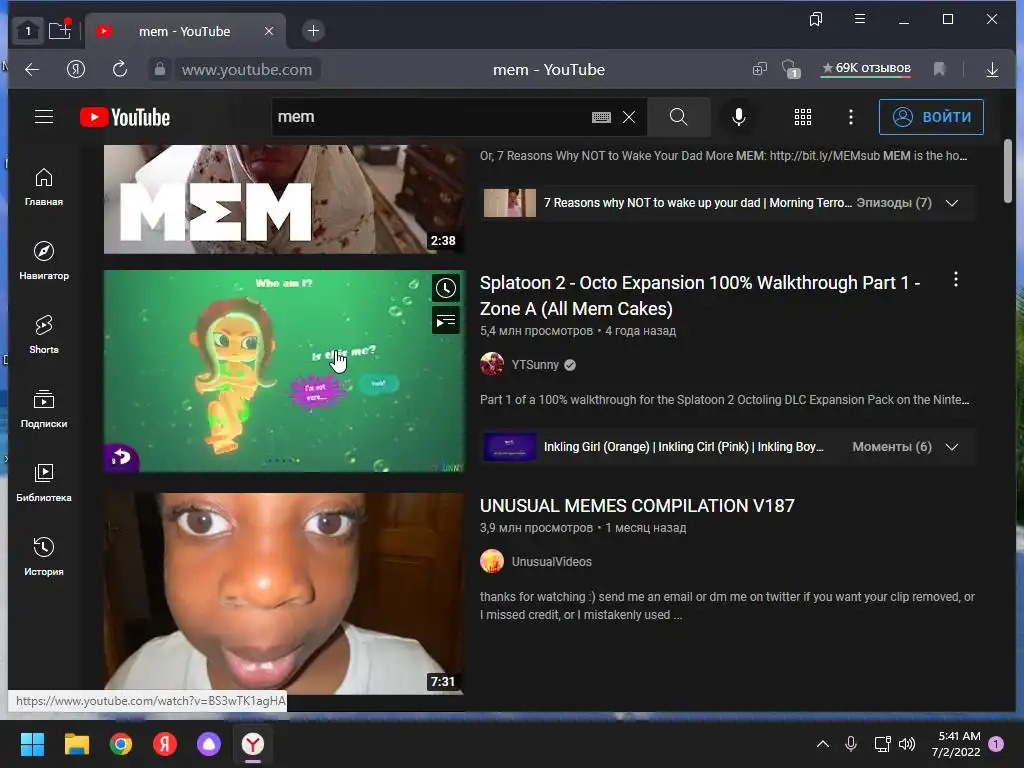Go to Главная in the sidebar
This screenshot has height=768, width=1024.
44,187
